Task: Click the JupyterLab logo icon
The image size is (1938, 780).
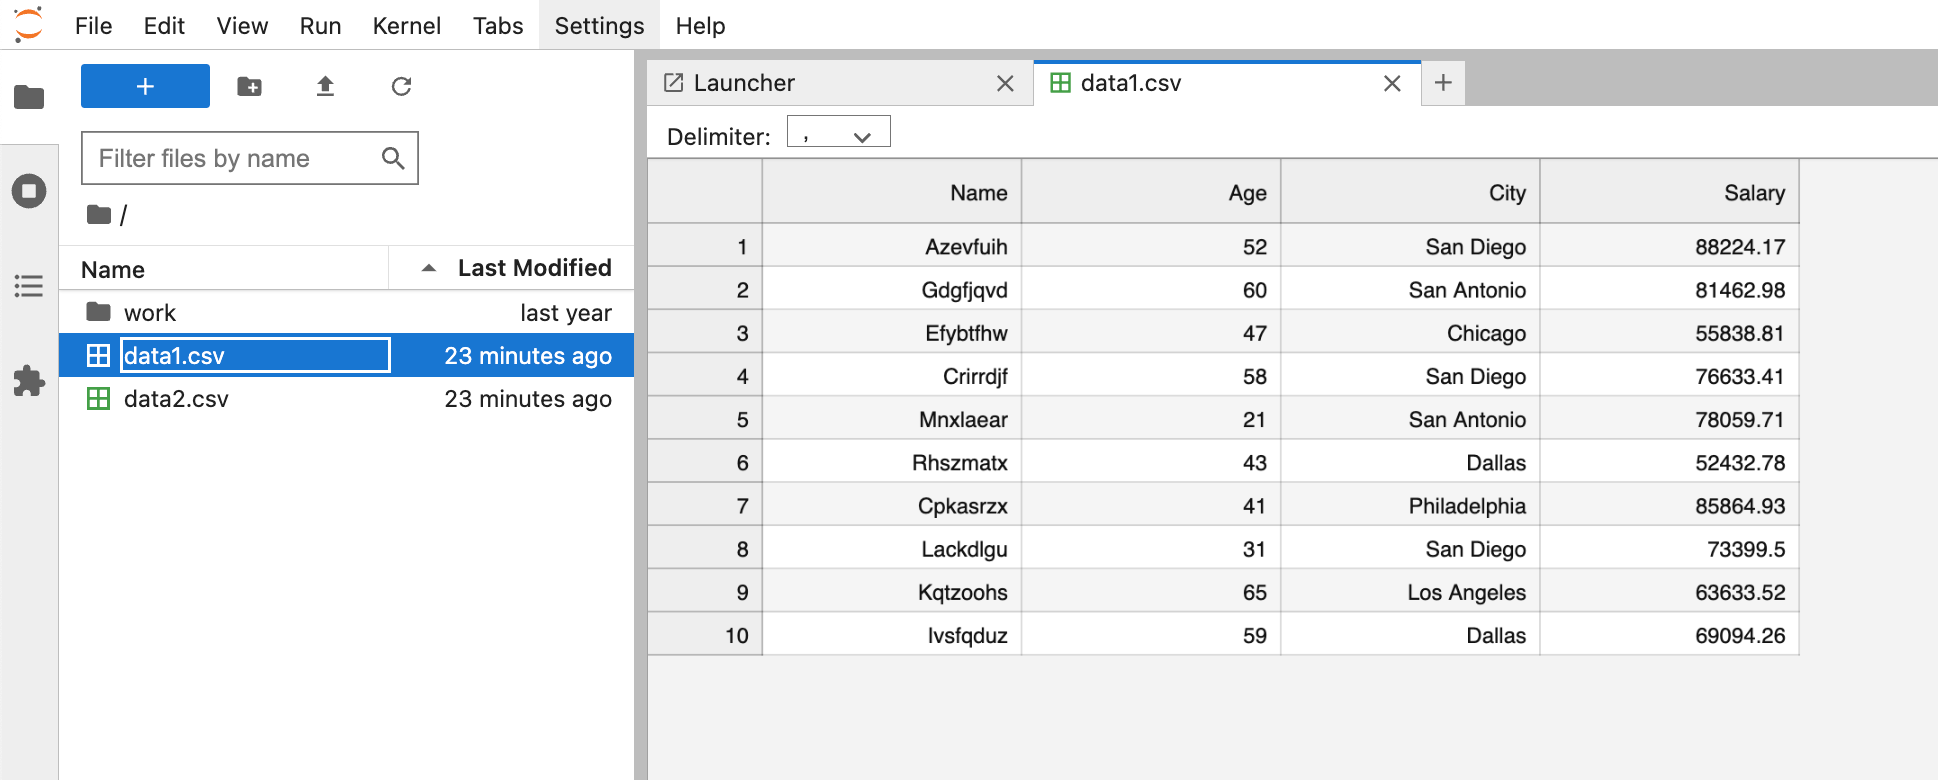Action: pos(29,24)
